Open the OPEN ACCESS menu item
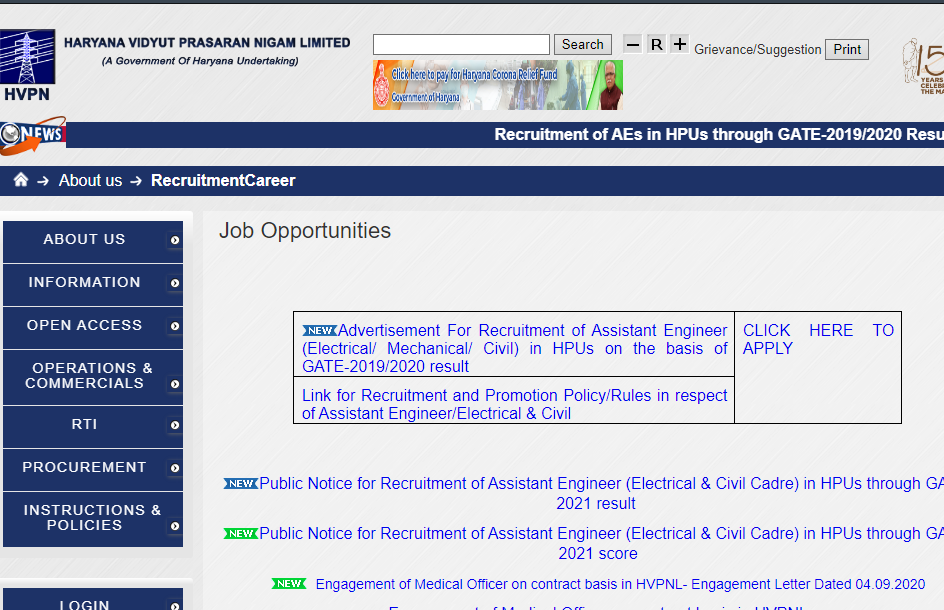 click(93, 327)
